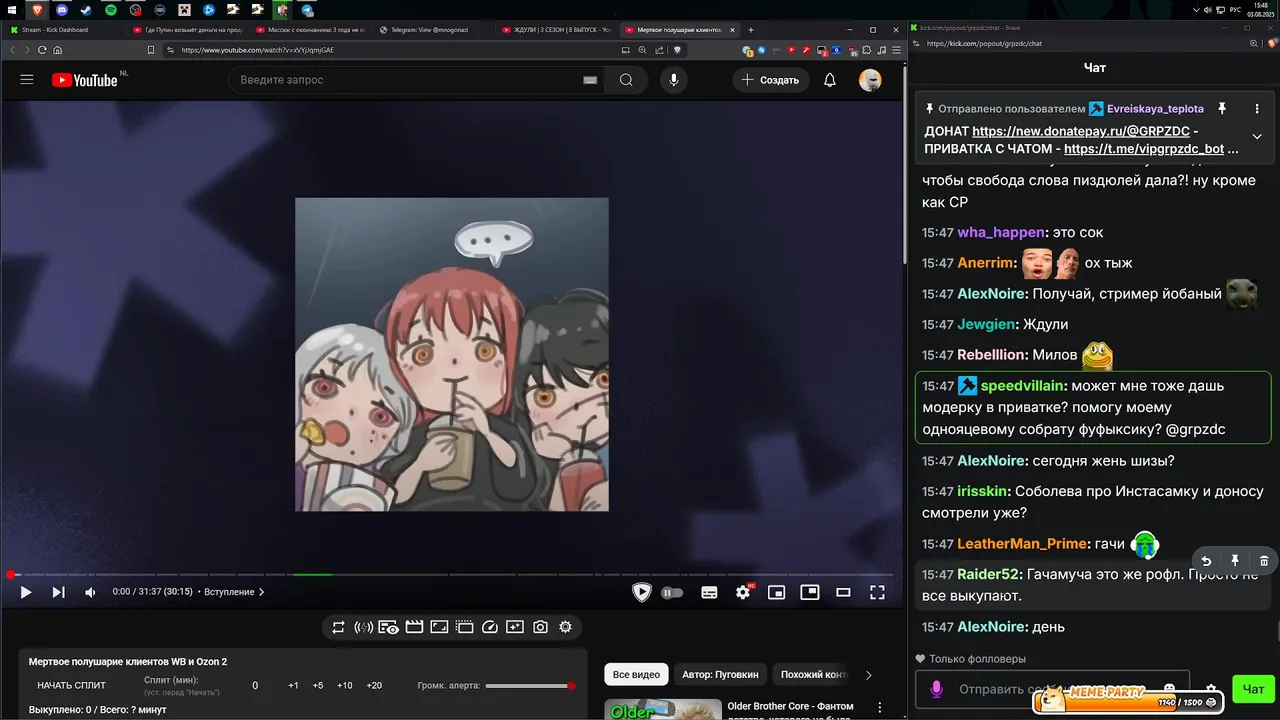The height and width of the screenshot is (720, 1280).
Task: Adjust the Громк. алерта slider
Action: (x=529, y=686)
